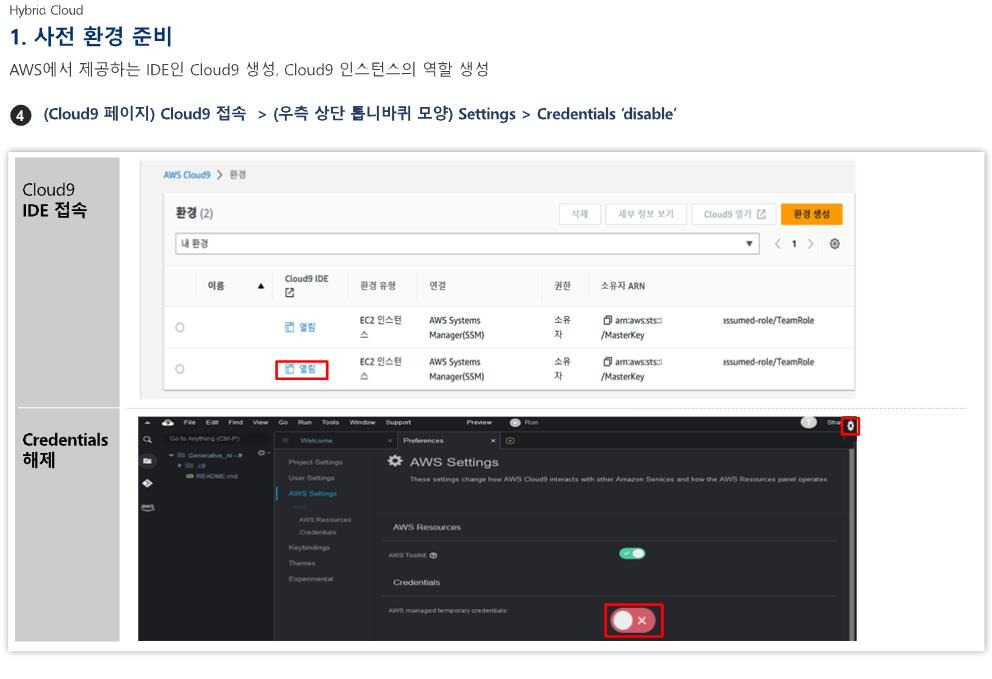Open the Source Control panel icon

click(x=147, y=483)
